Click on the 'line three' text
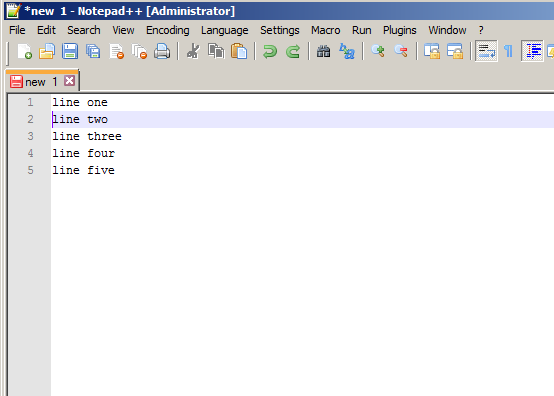The width and height of the screenshot is (554, 396). tap(87, 136)
